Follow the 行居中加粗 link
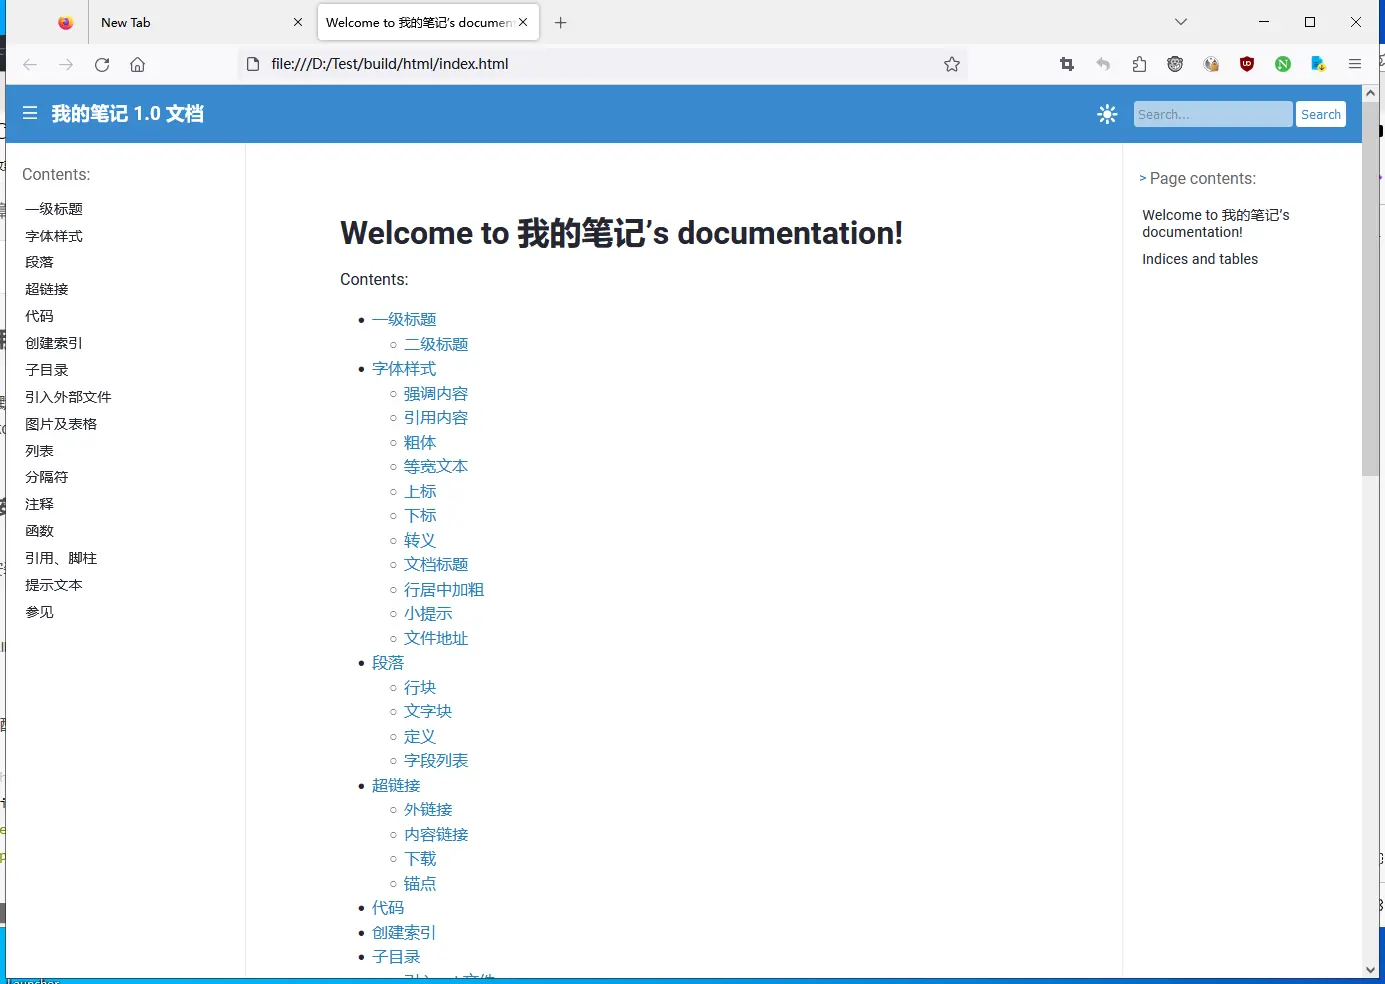Image resolution: width=1385 pixels, height=984 pixels. [444, 589]
